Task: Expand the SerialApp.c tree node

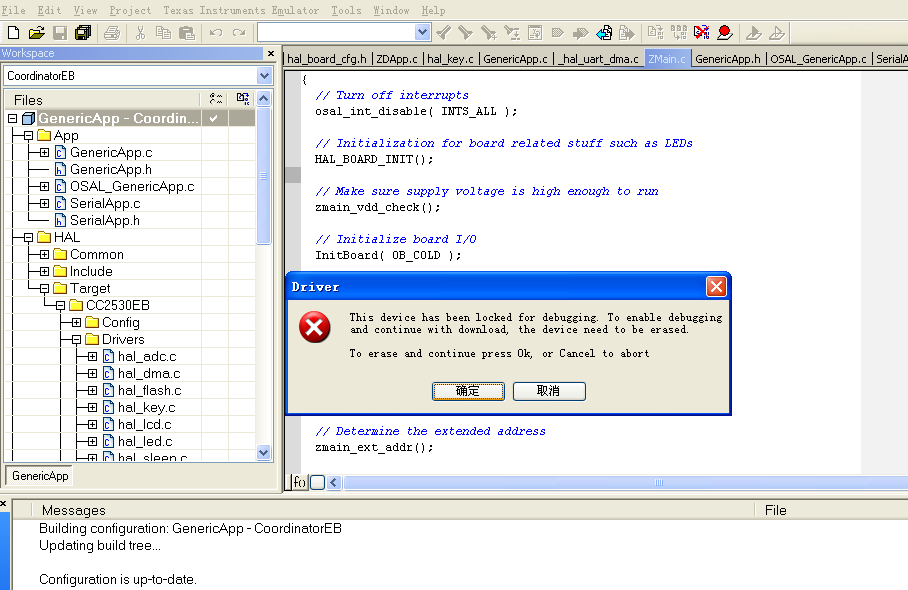Action: coord(44,203)
